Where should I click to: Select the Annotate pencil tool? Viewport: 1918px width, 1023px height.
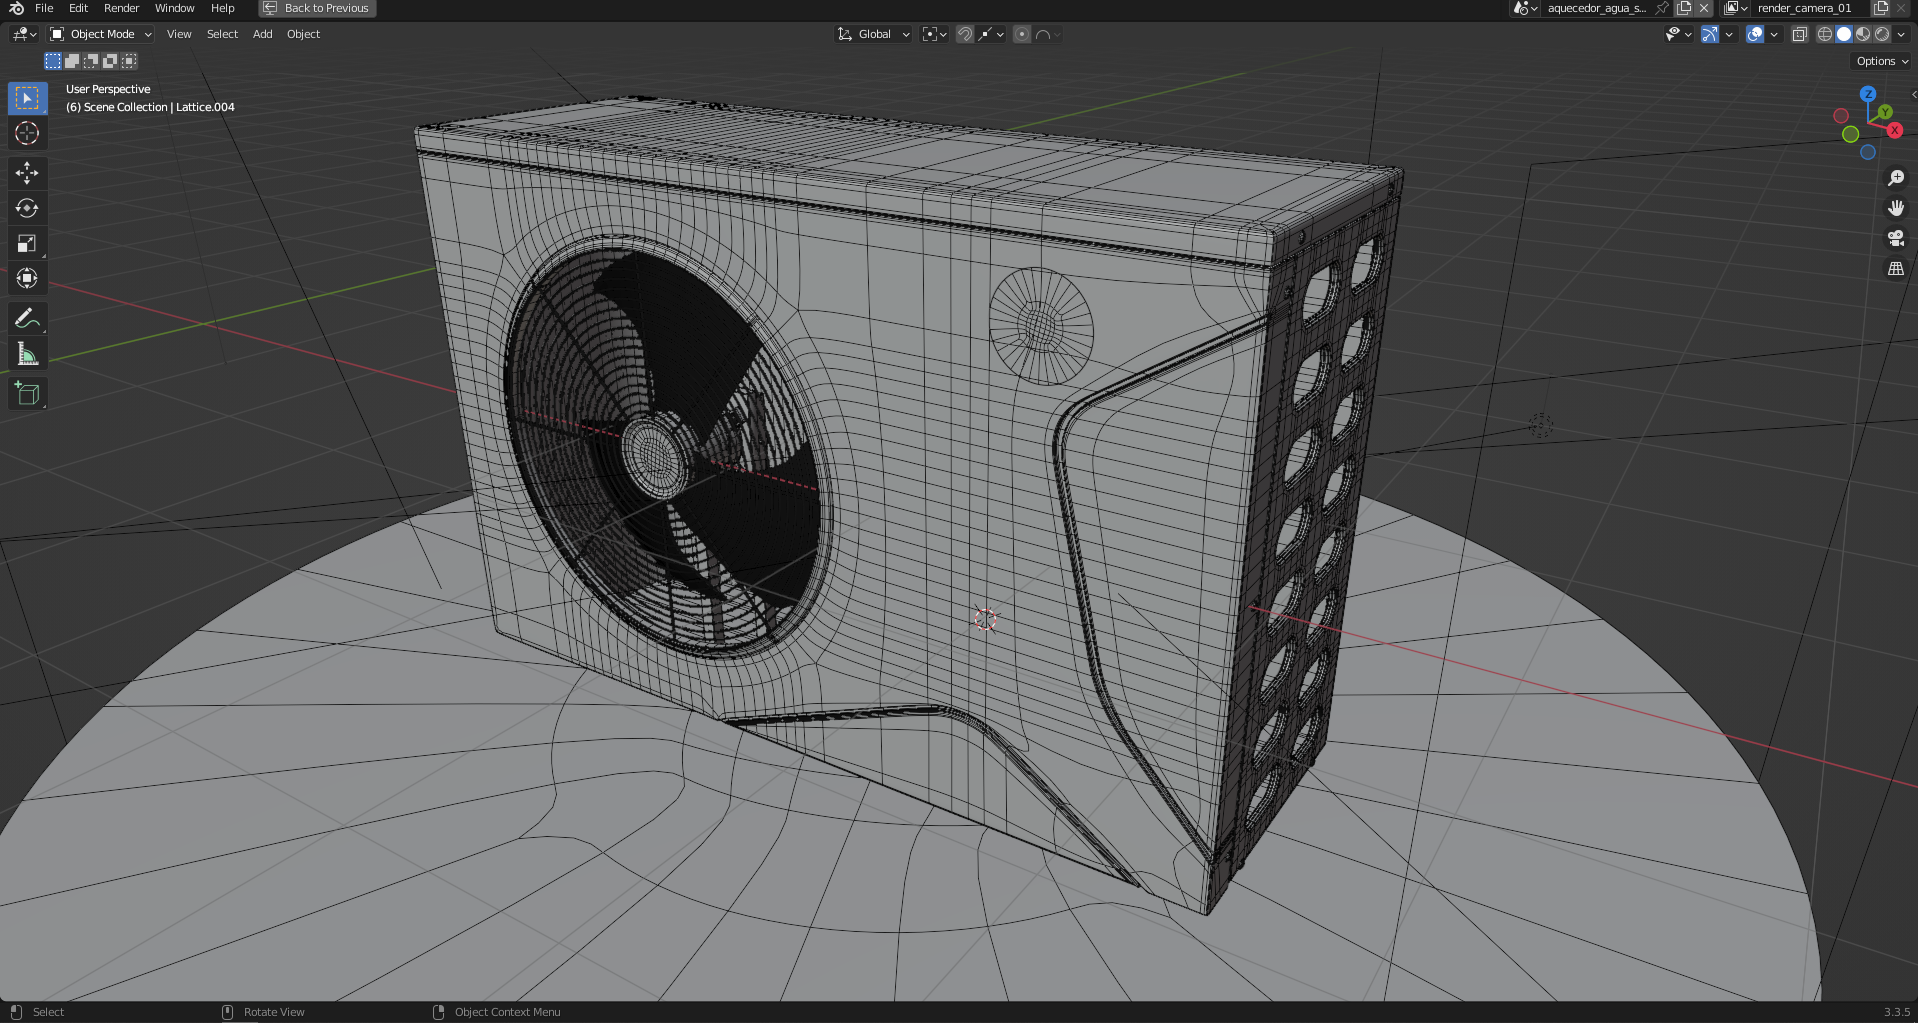[x=27, y=319]
